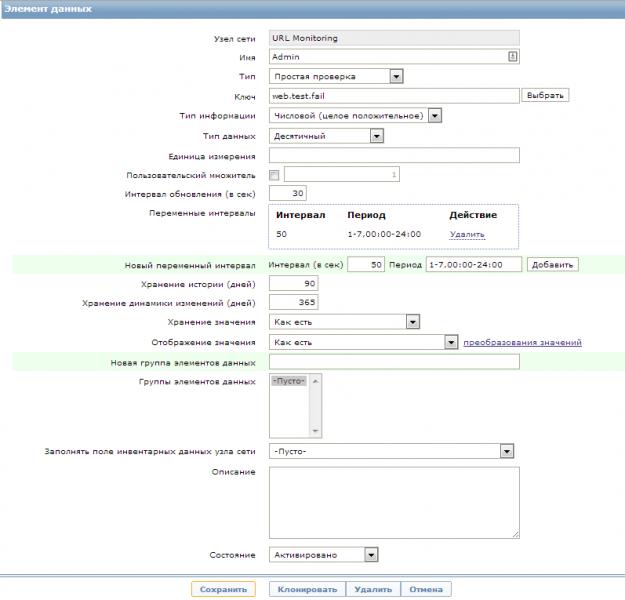Click the Выбрать button next to key field
The image size is (625, 600).
click(x=545, y=95)
